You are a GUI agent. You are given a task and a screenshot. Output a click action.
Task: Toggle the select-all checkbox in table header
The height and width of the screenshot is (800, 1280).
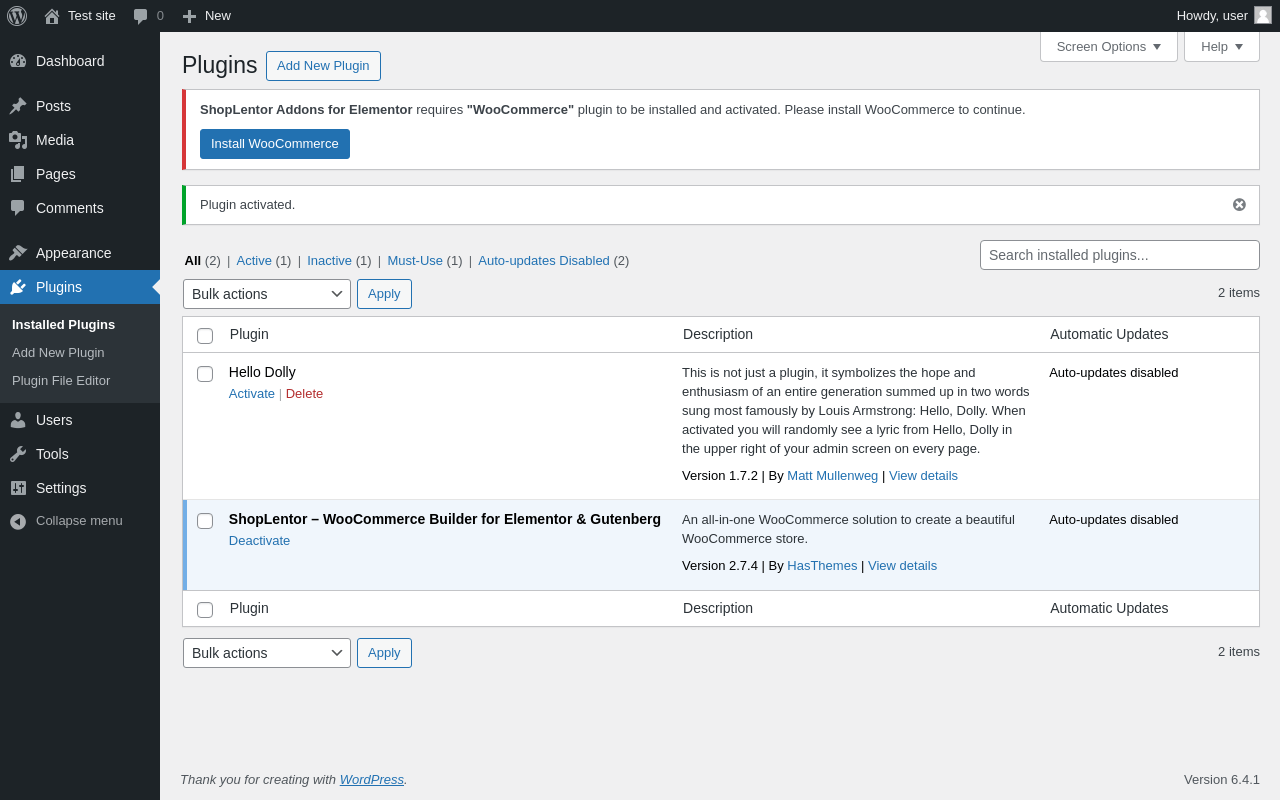[205, 336]
